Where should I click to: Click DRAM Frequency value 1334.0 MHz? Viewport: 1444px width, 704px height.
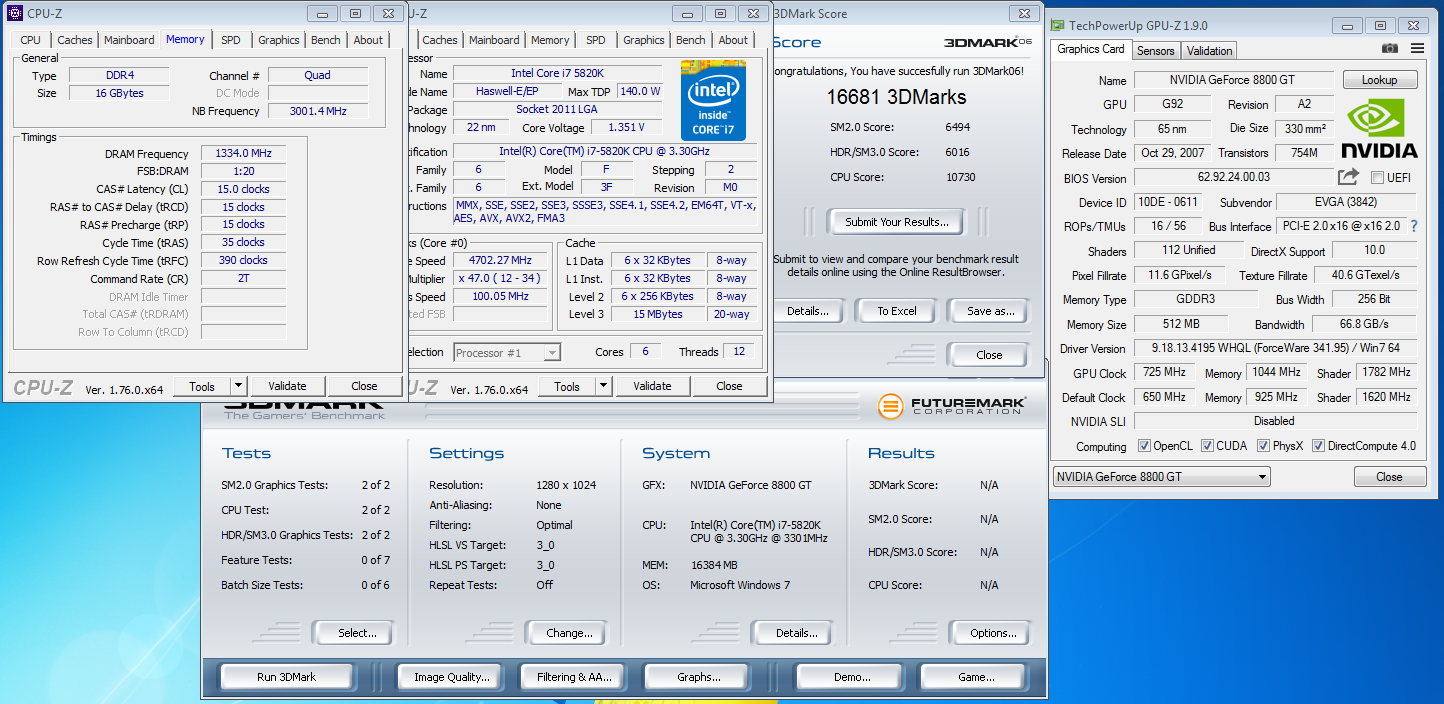[244, 154]
